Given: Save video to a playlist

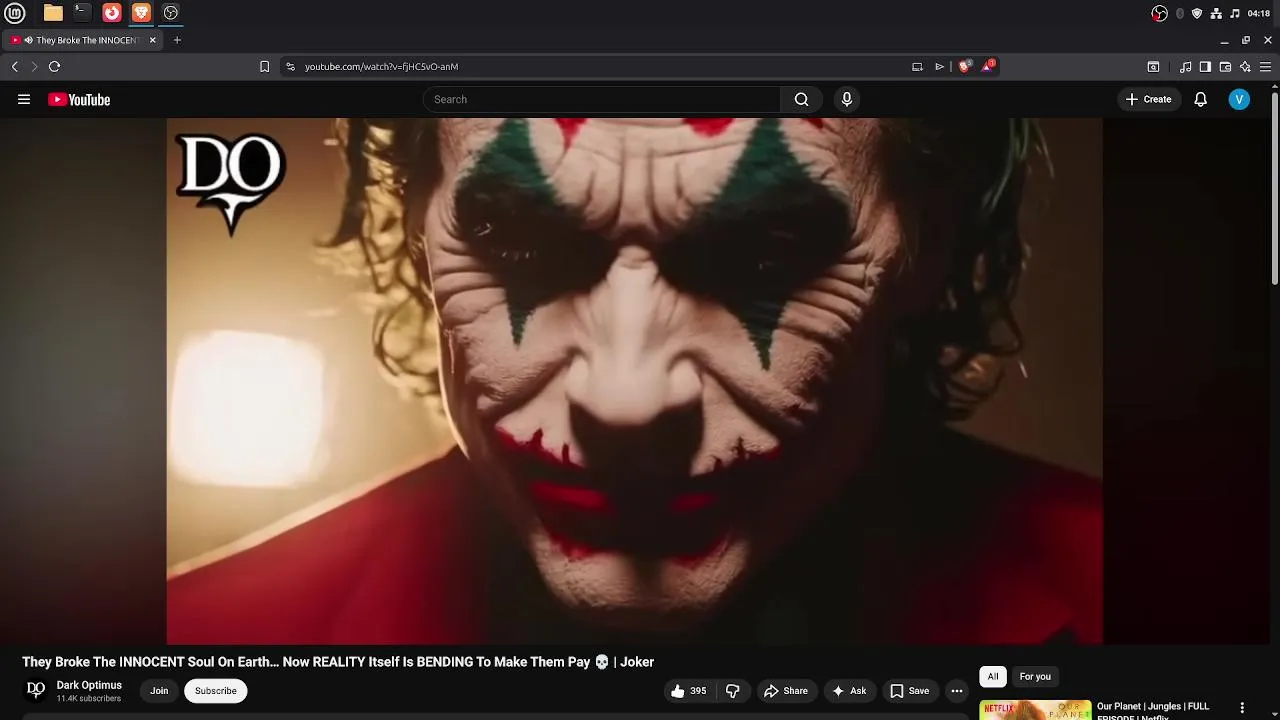Looking at the screenshot, I should (910, 691).
